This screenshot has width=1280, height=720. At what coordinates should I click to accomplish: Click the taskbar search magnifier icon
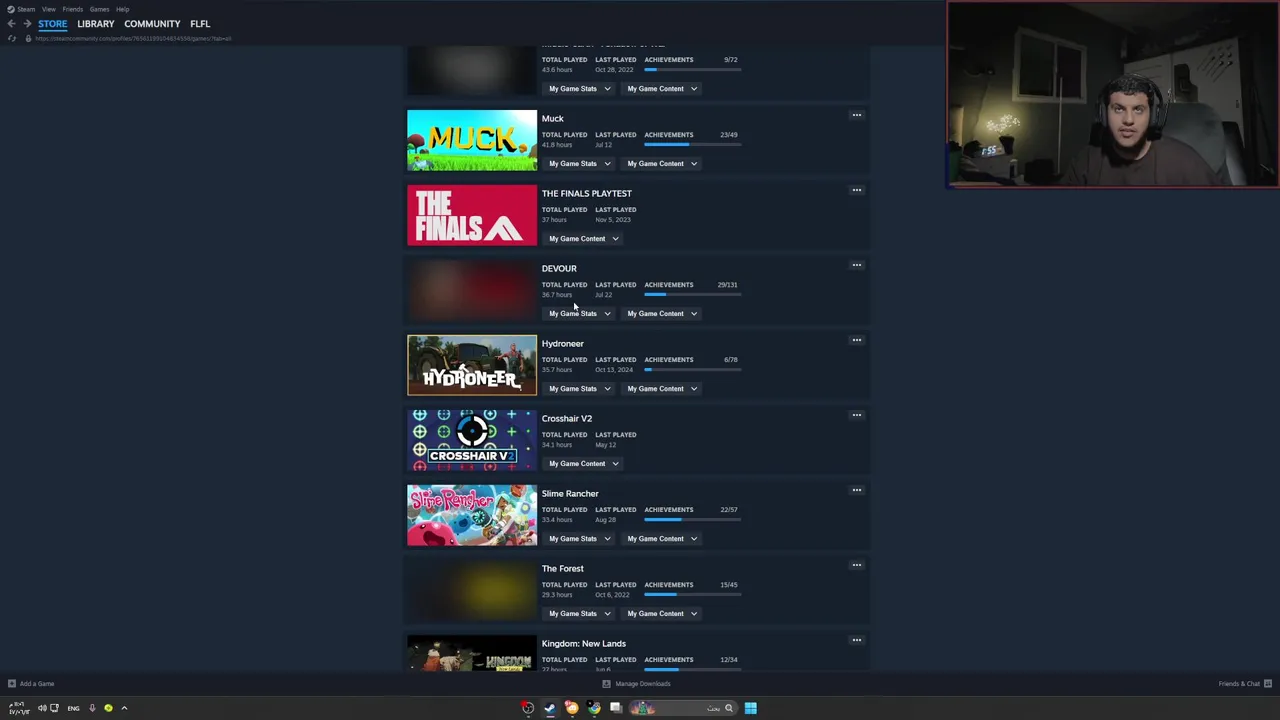click(729, 708)
